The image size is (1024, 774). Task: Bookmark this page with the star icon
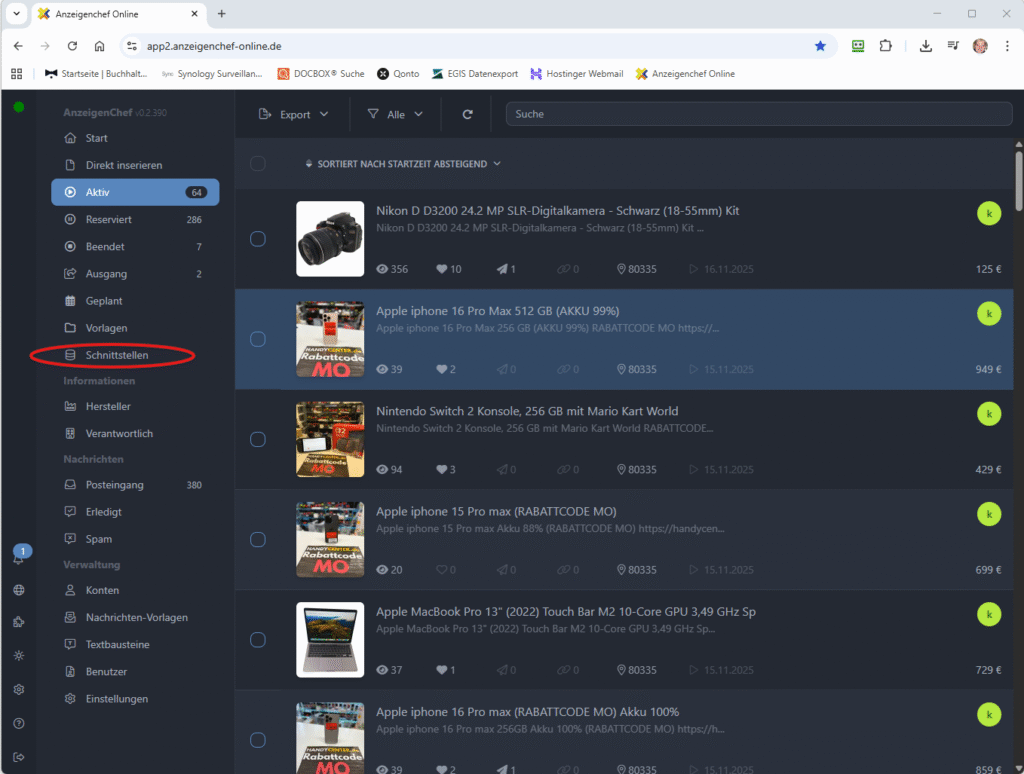click(x=820, y=46)
